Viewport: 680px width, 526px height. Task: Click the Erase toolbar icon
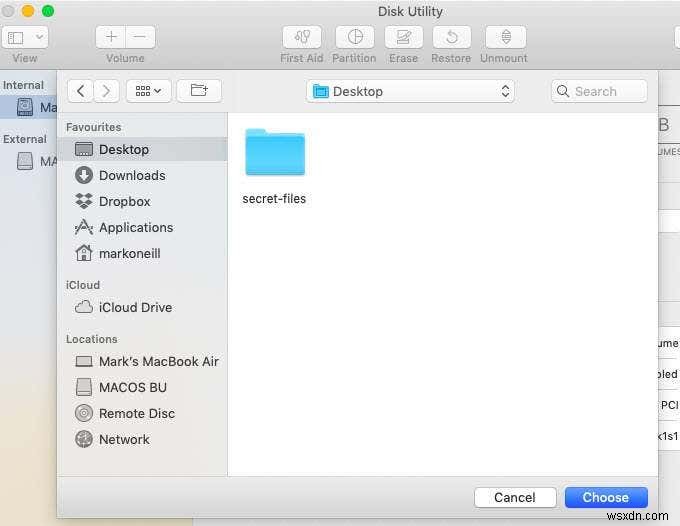point(403,37)
